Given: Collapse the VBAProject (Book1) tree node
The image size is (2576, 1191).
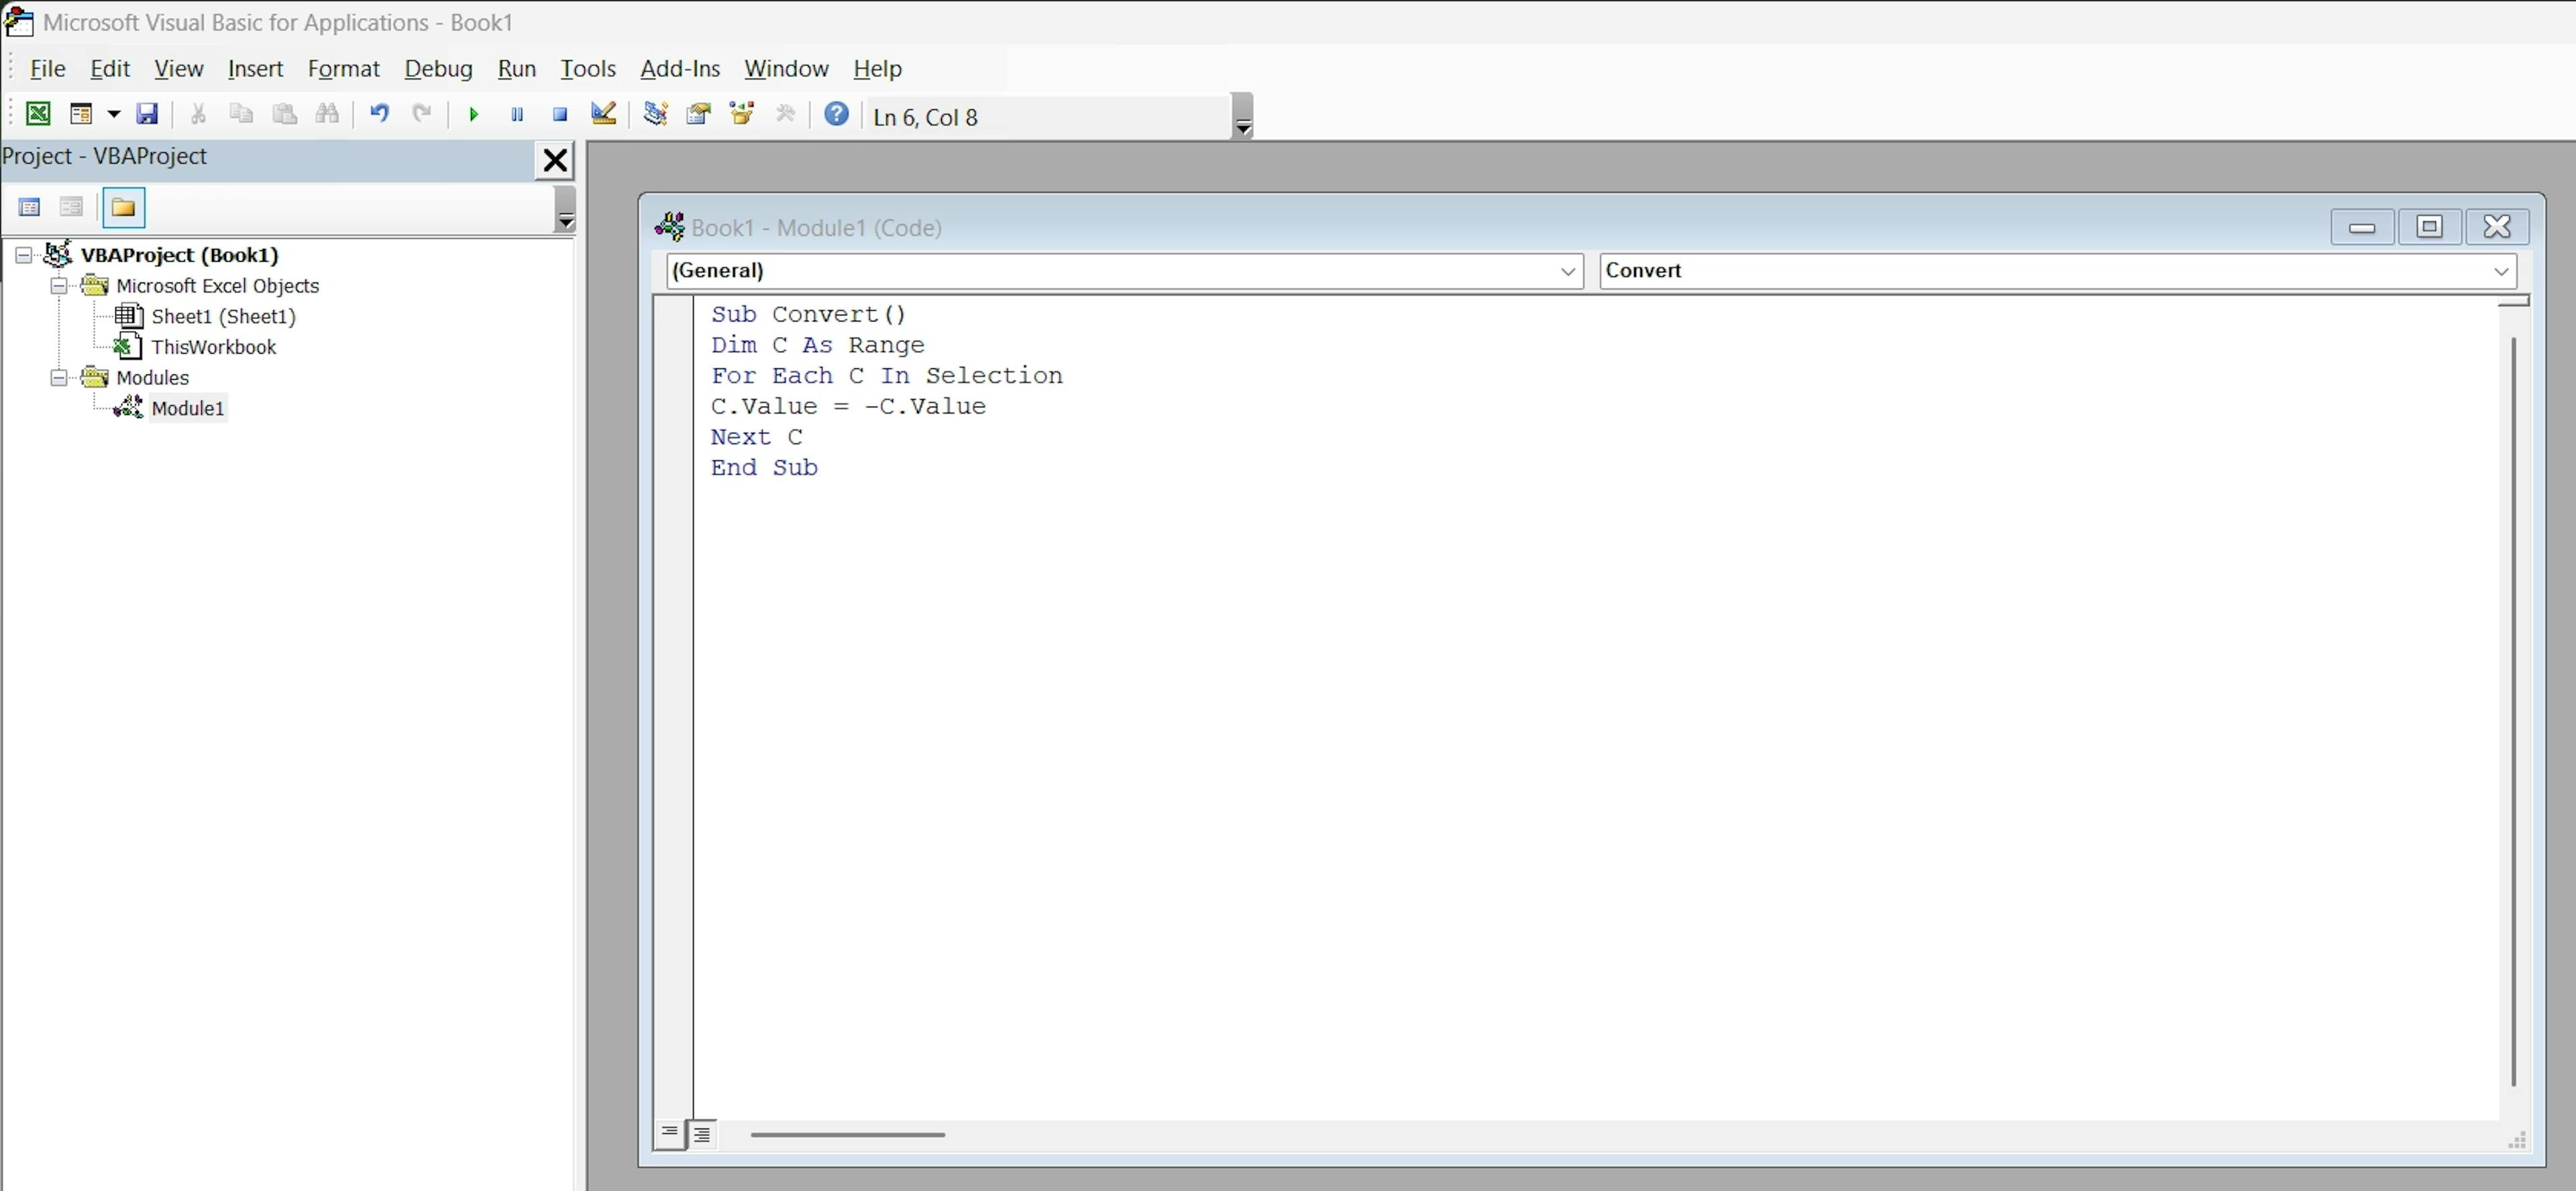Looking at the screenshot, I should coord(24,255).
